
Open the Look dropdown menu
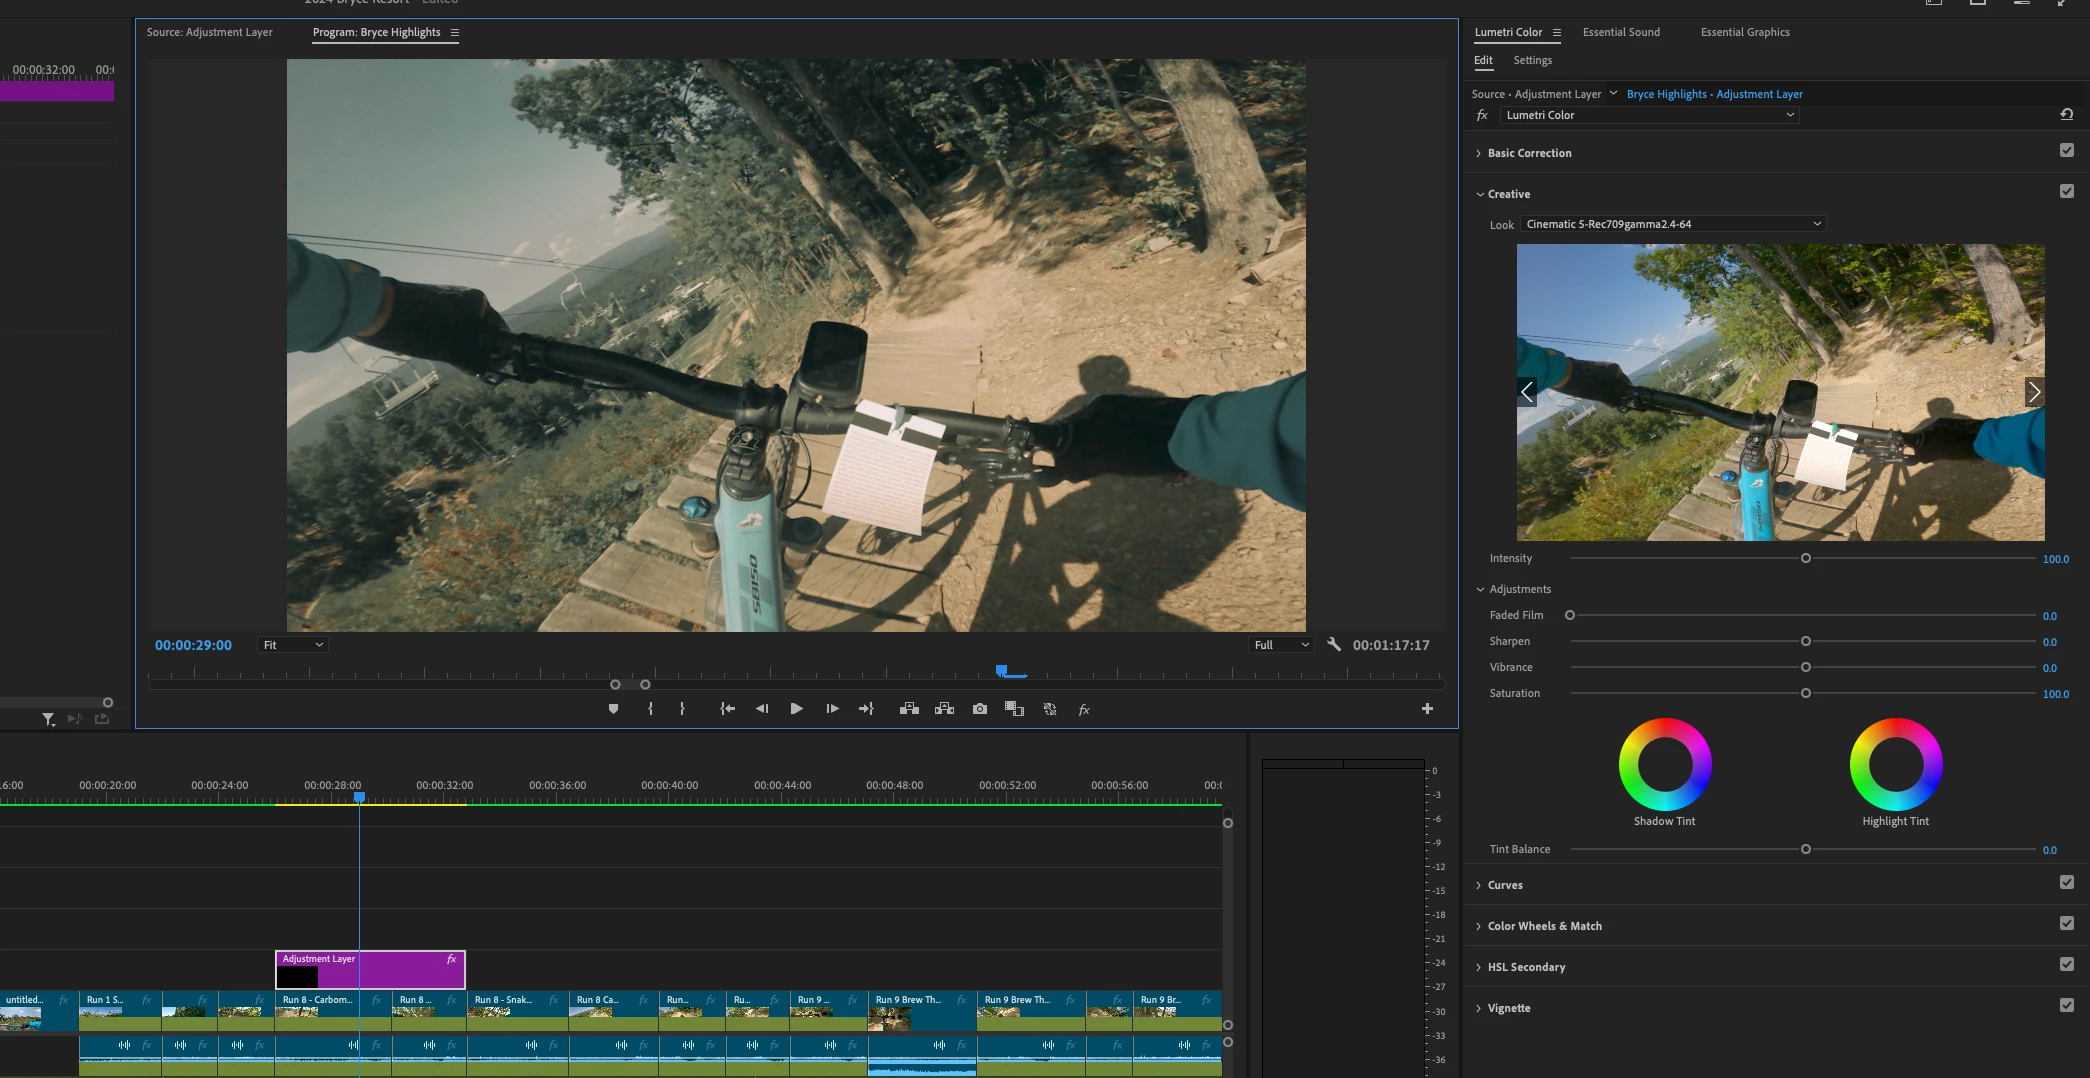(x=1673, y=225)
